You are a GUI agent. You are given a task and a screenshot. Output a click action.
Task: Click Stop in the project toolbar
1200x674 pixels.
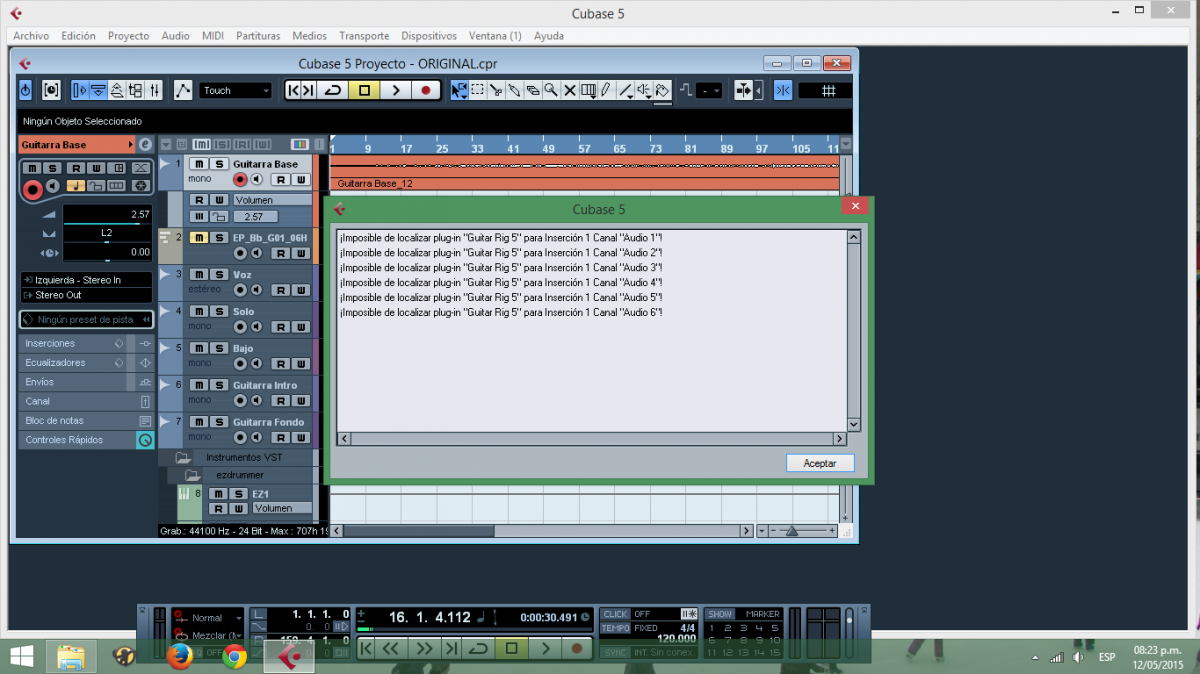(364, 90)
